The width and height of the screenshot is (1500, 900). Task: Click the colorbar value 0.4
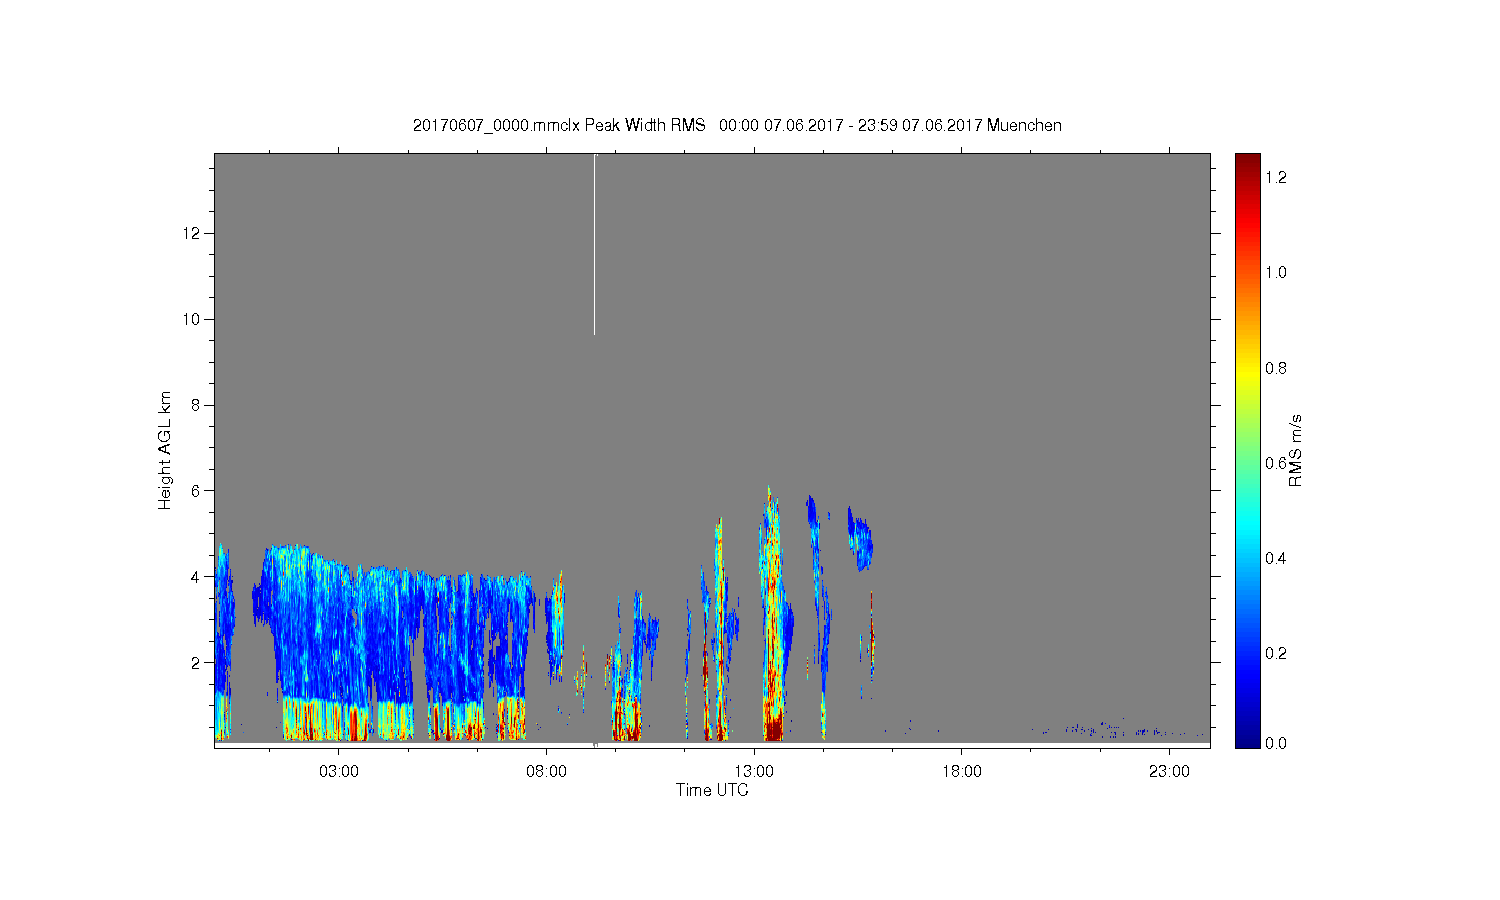pos(1276,558)
